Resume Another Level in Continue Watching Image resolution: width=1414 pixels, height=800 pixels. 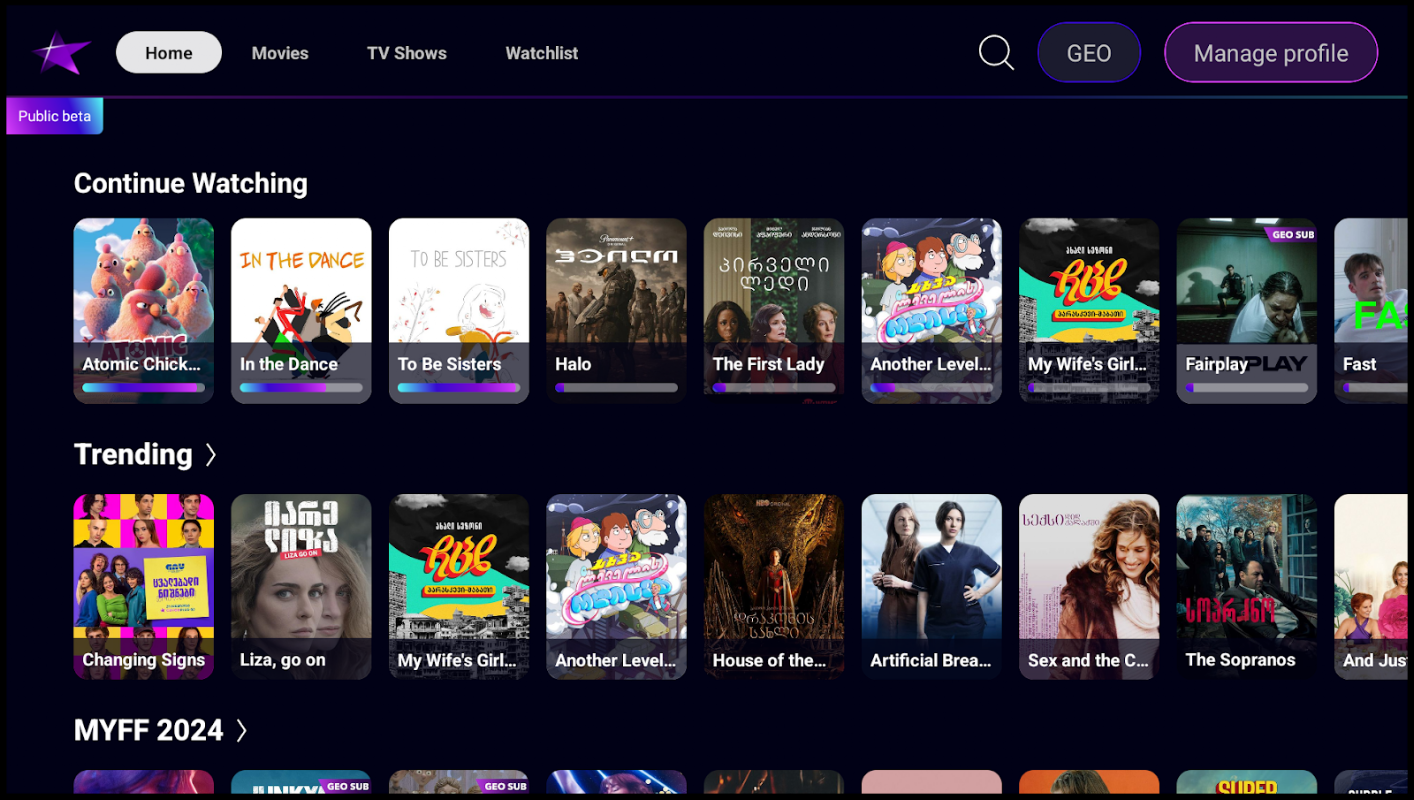(x=931, y=311)
